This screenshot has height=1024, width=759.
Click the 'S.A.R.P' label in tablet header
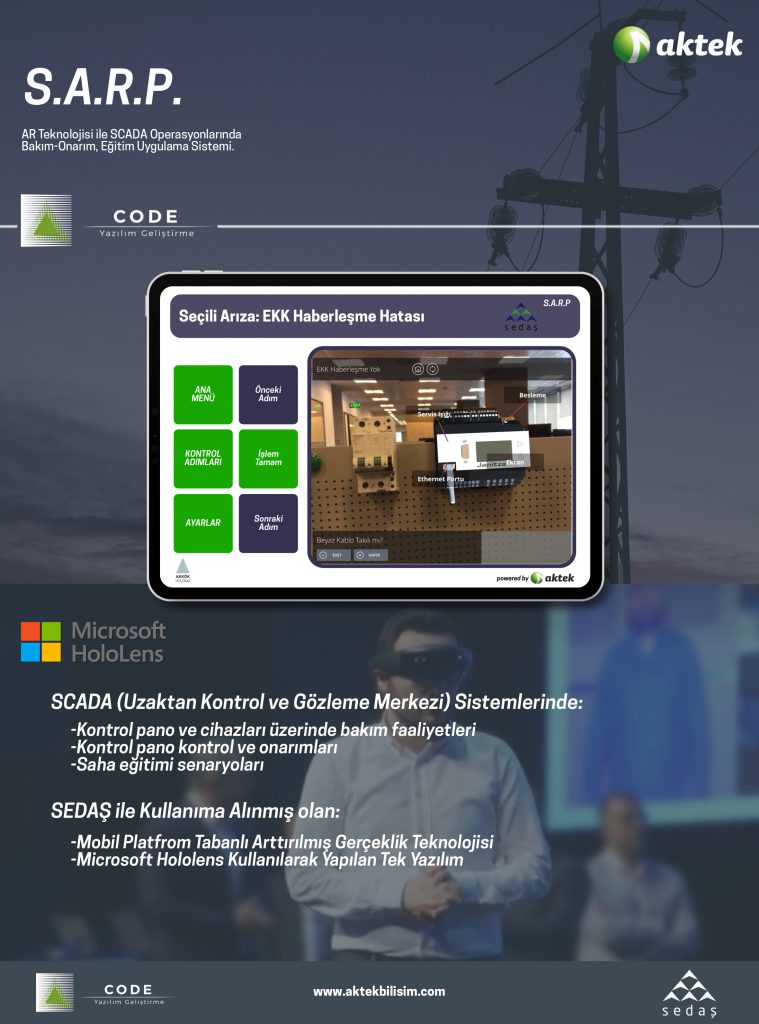557,303
